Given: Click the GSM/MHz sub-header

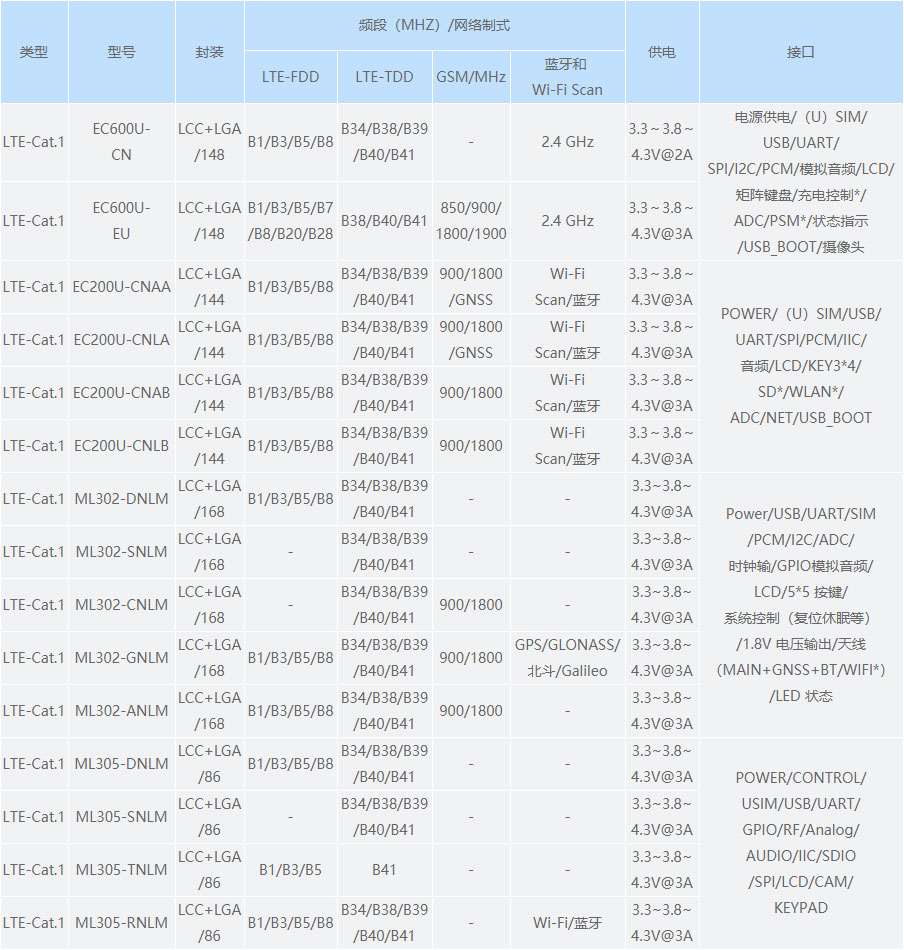Looking at the screenshot, I should pyautogui.click(x=471, y=77).
